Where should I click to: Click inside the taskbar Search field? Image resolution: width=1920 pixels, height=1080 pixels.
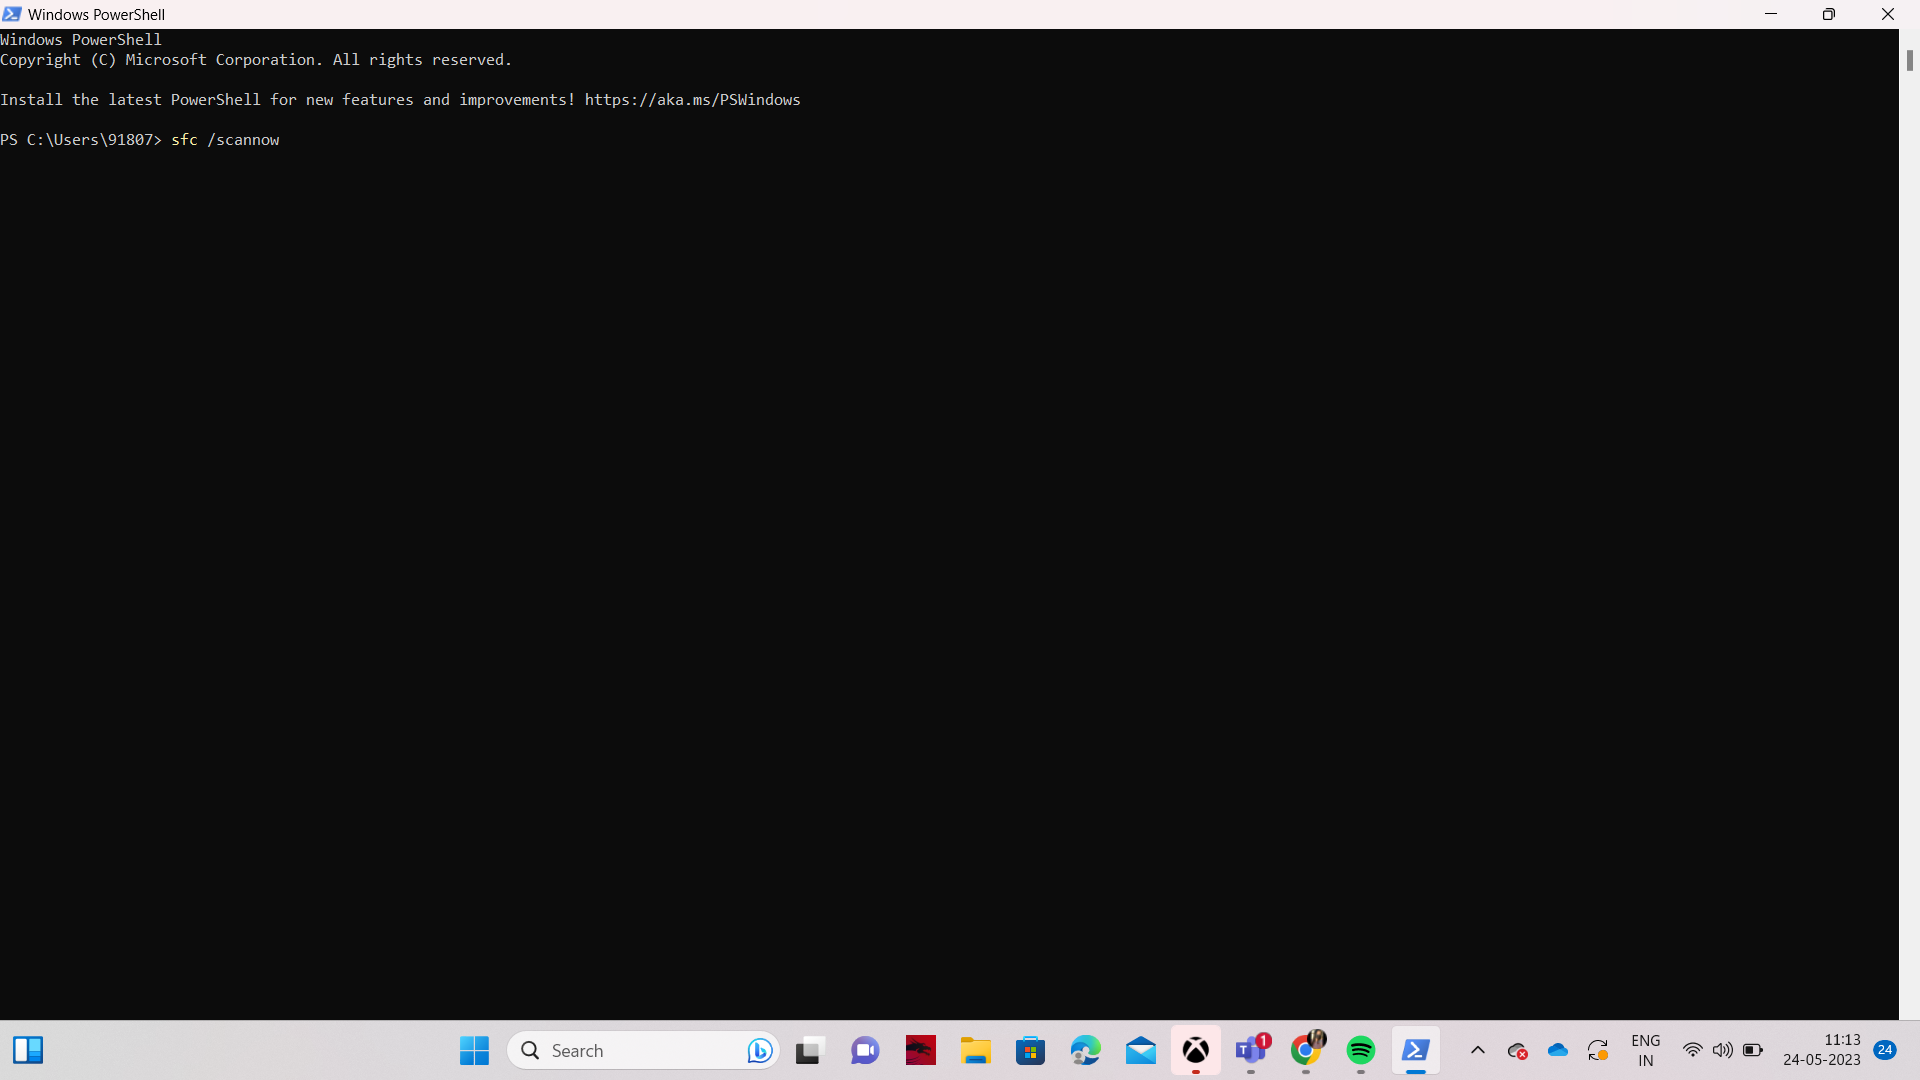click(620, 1050)
